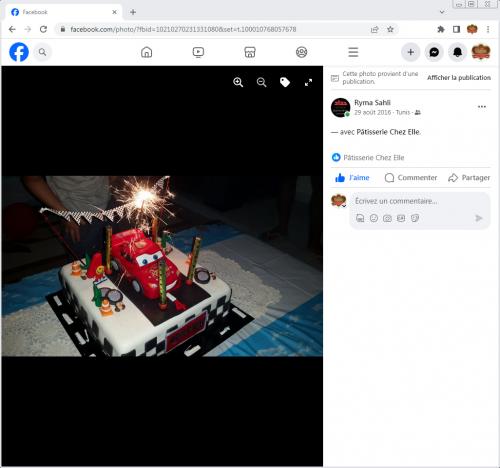Click the J'aime like button
500x468 pixels.
(x=352, y=178)
